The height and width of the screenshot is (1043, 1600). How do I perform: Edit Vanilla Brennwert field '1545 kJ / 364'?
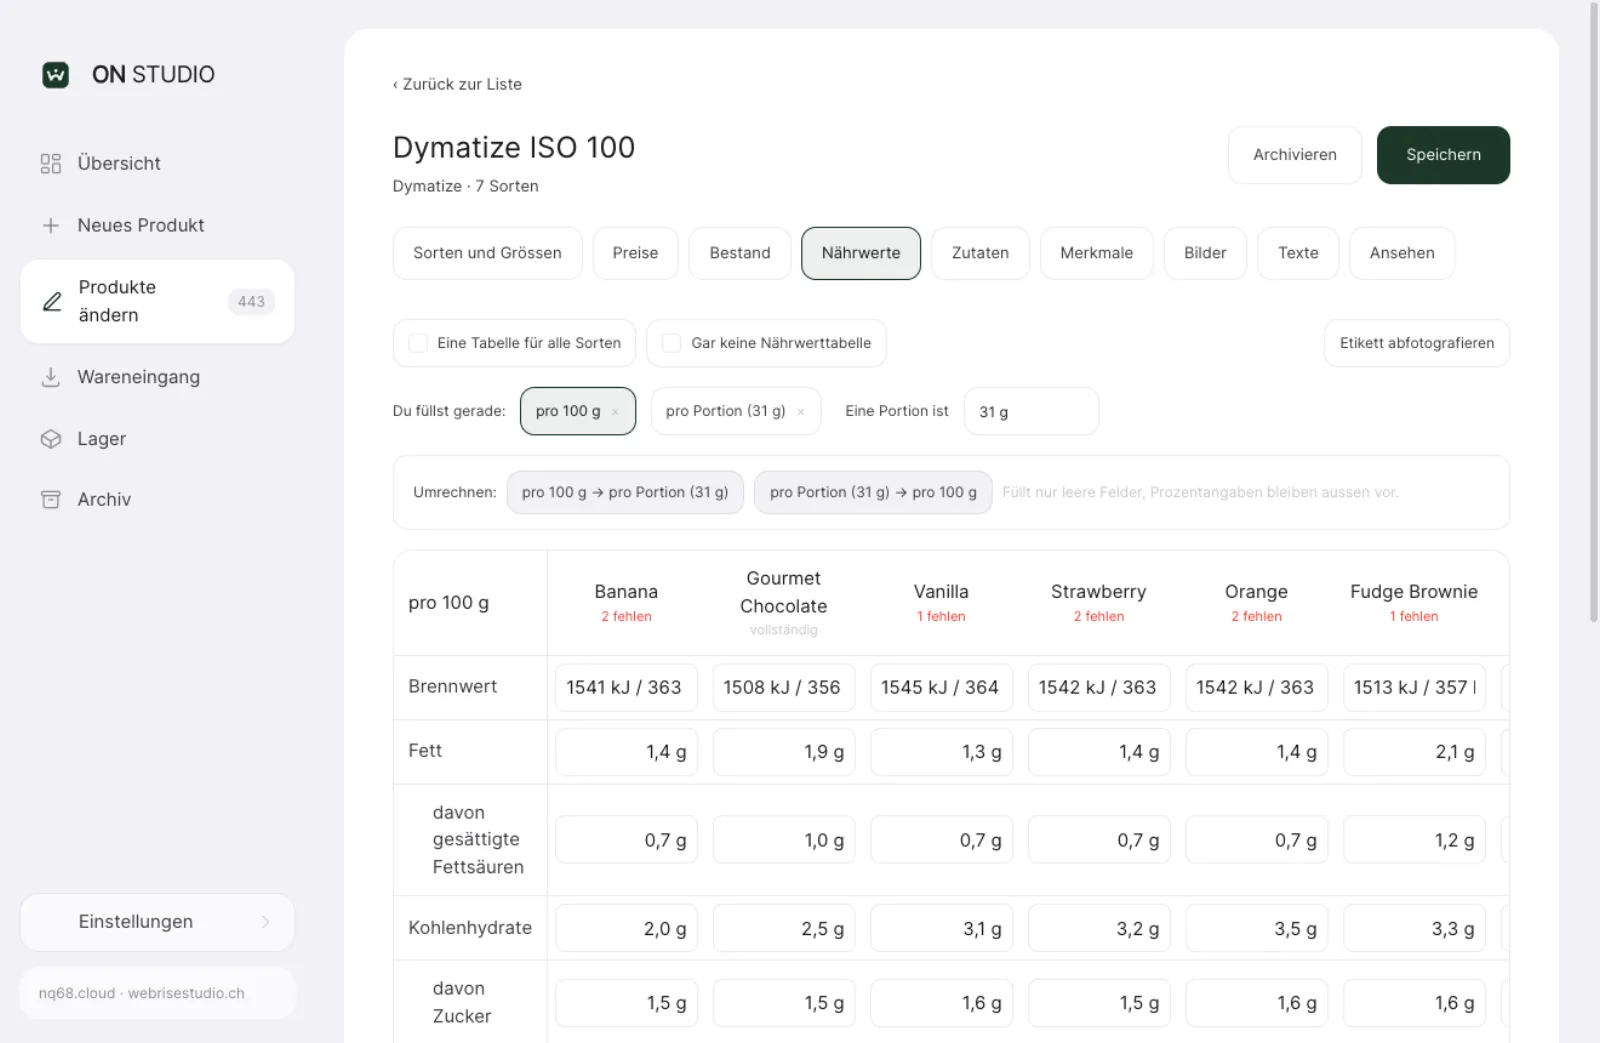coord(941,687)
